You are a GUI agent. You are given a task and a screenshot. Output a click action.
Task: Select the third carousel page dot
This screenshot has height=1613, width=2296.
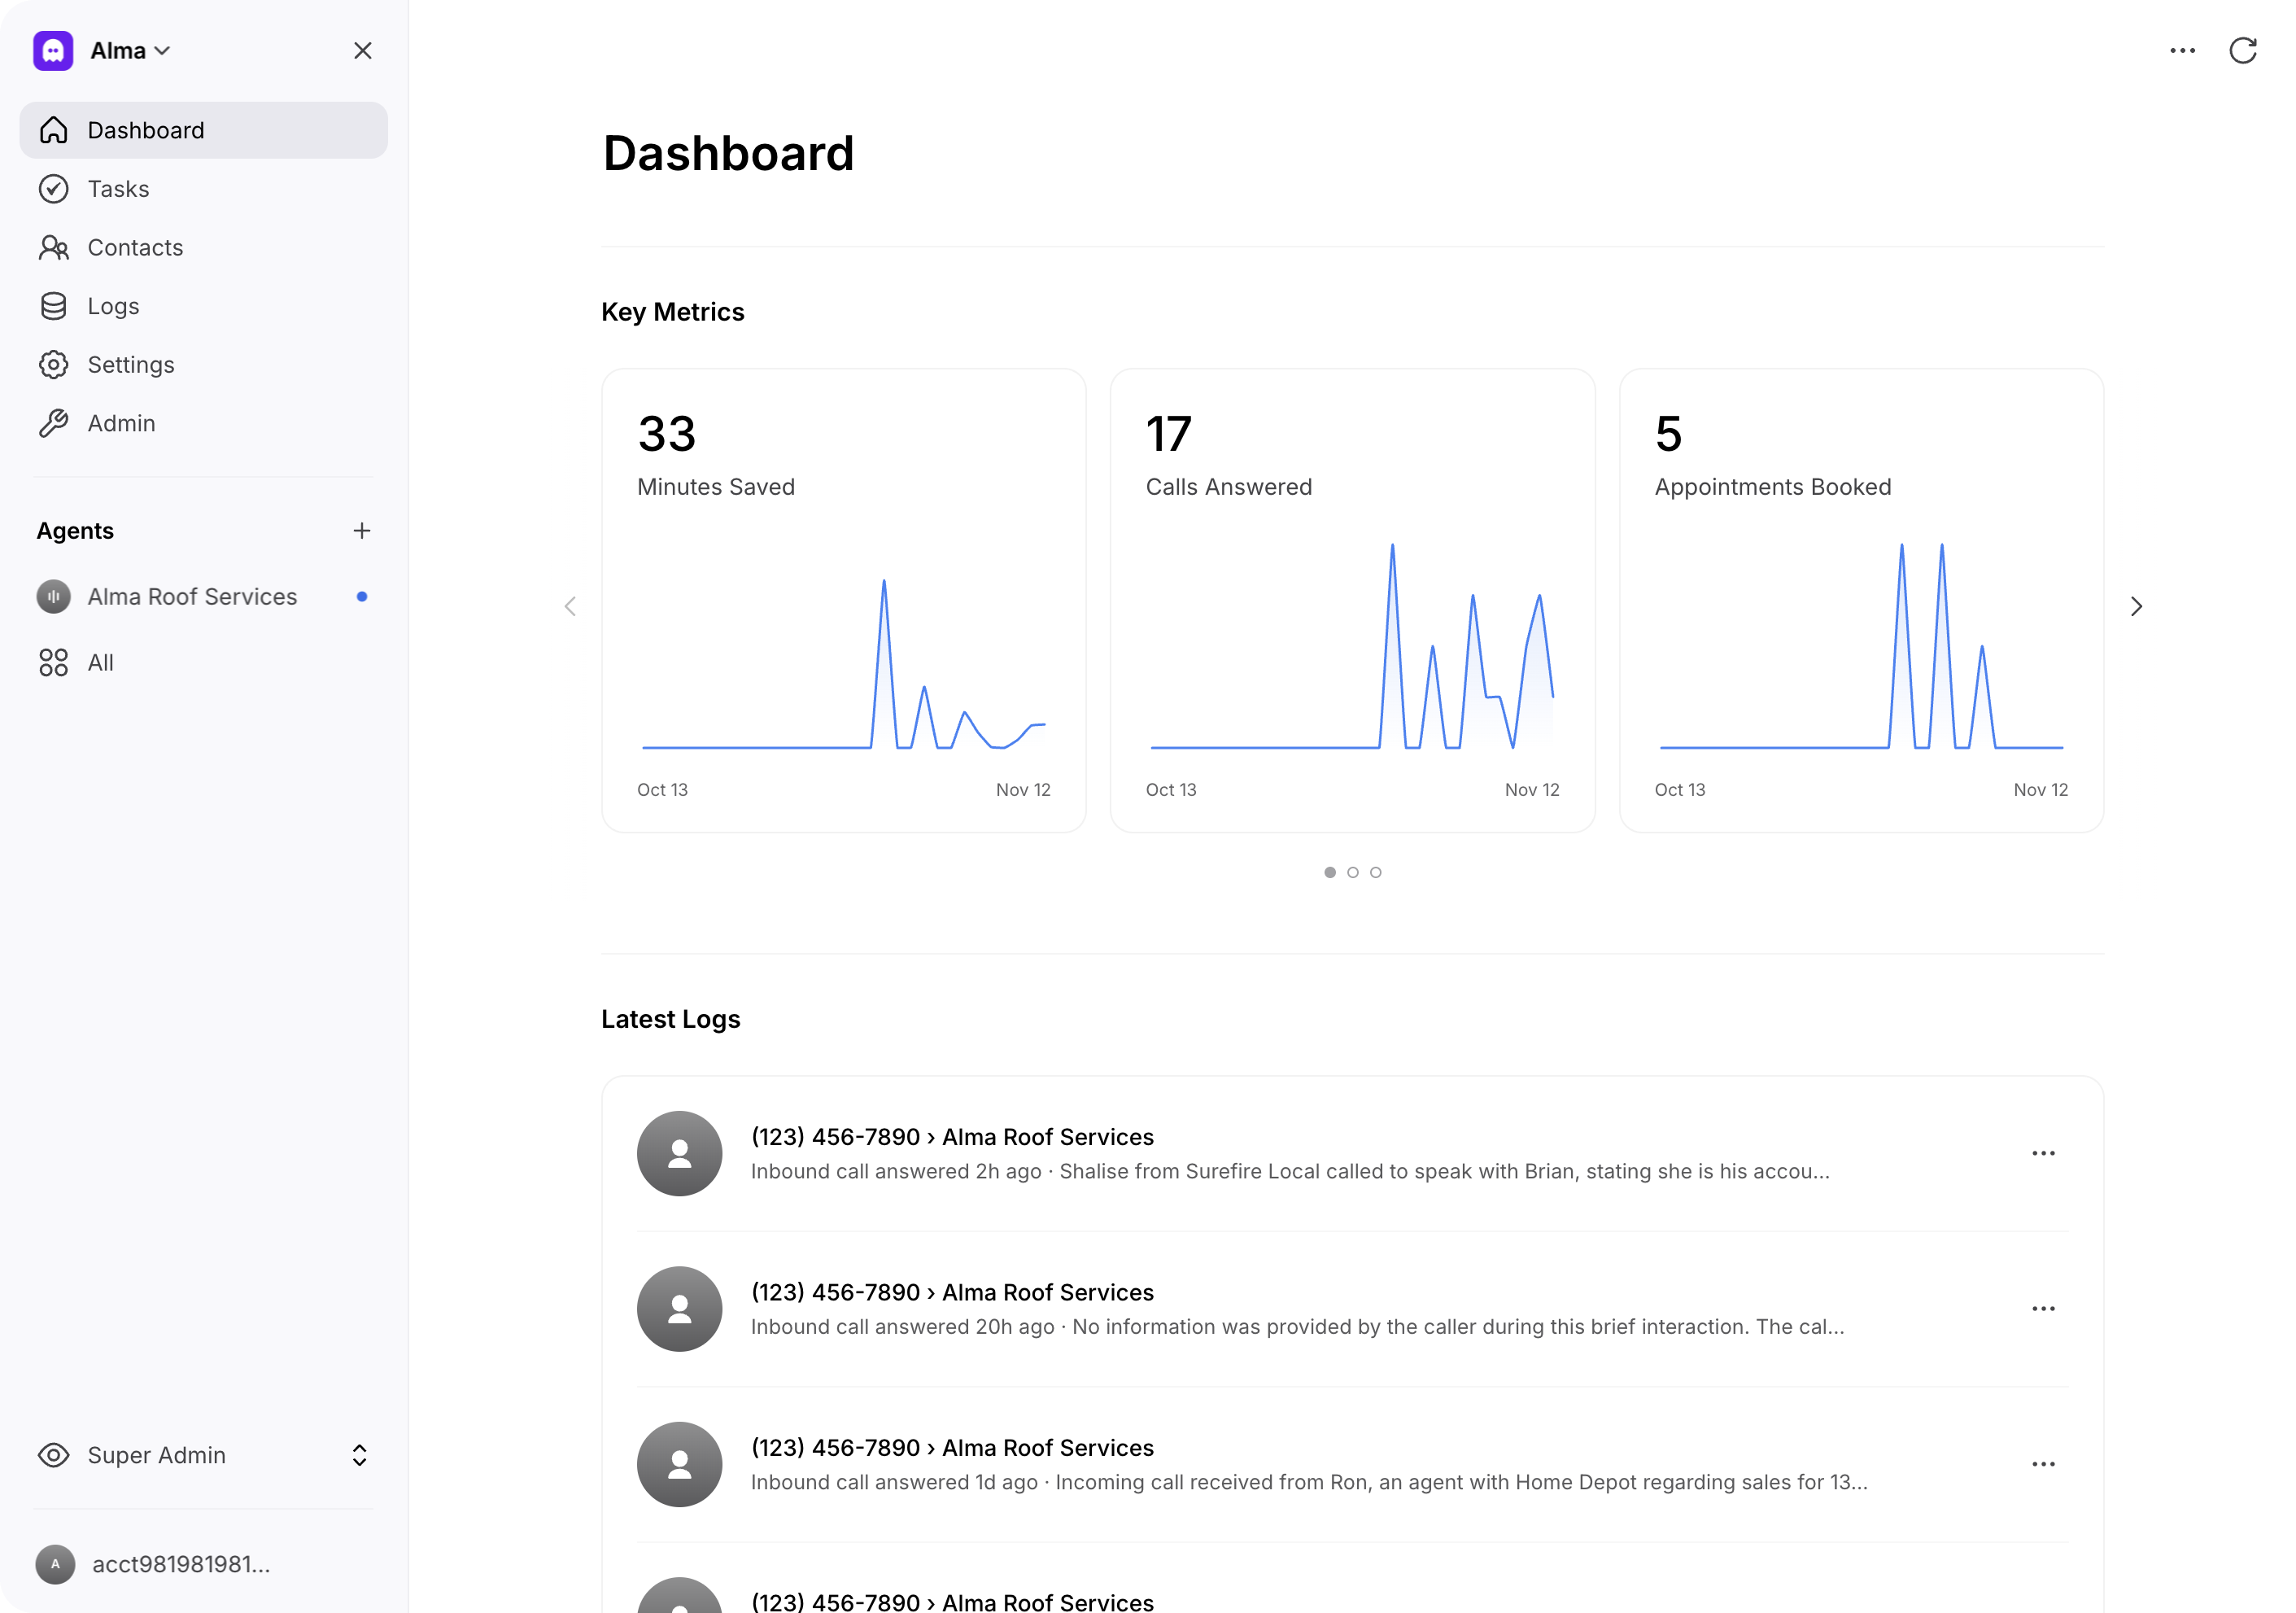coord(1375,873)
